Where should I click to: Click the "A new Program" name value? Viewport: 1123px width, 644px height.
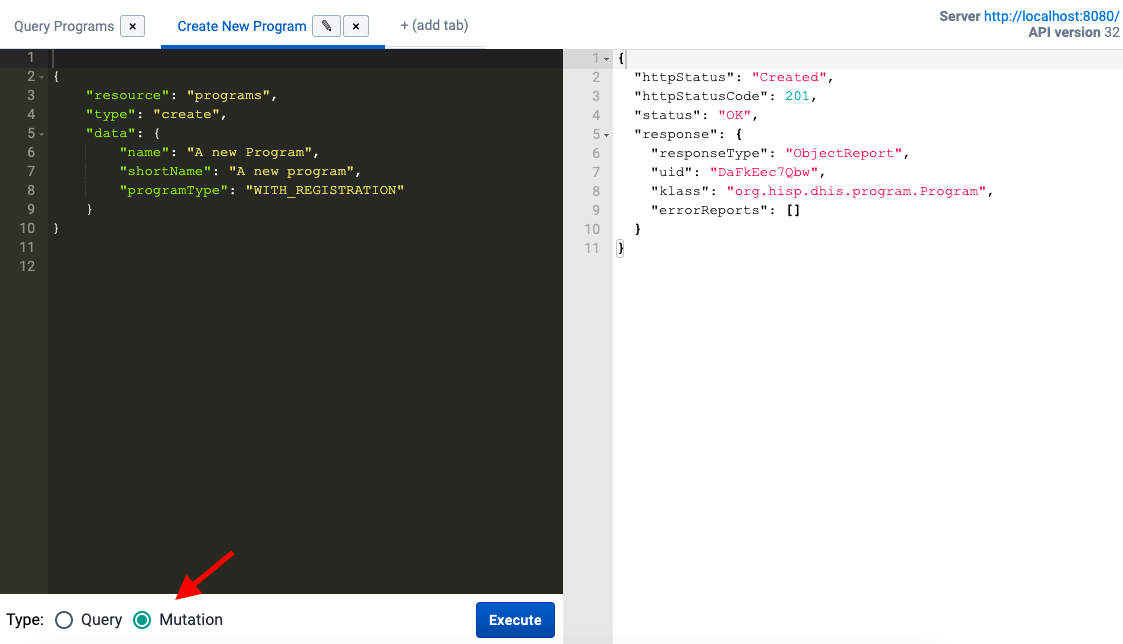click(250, 153)
